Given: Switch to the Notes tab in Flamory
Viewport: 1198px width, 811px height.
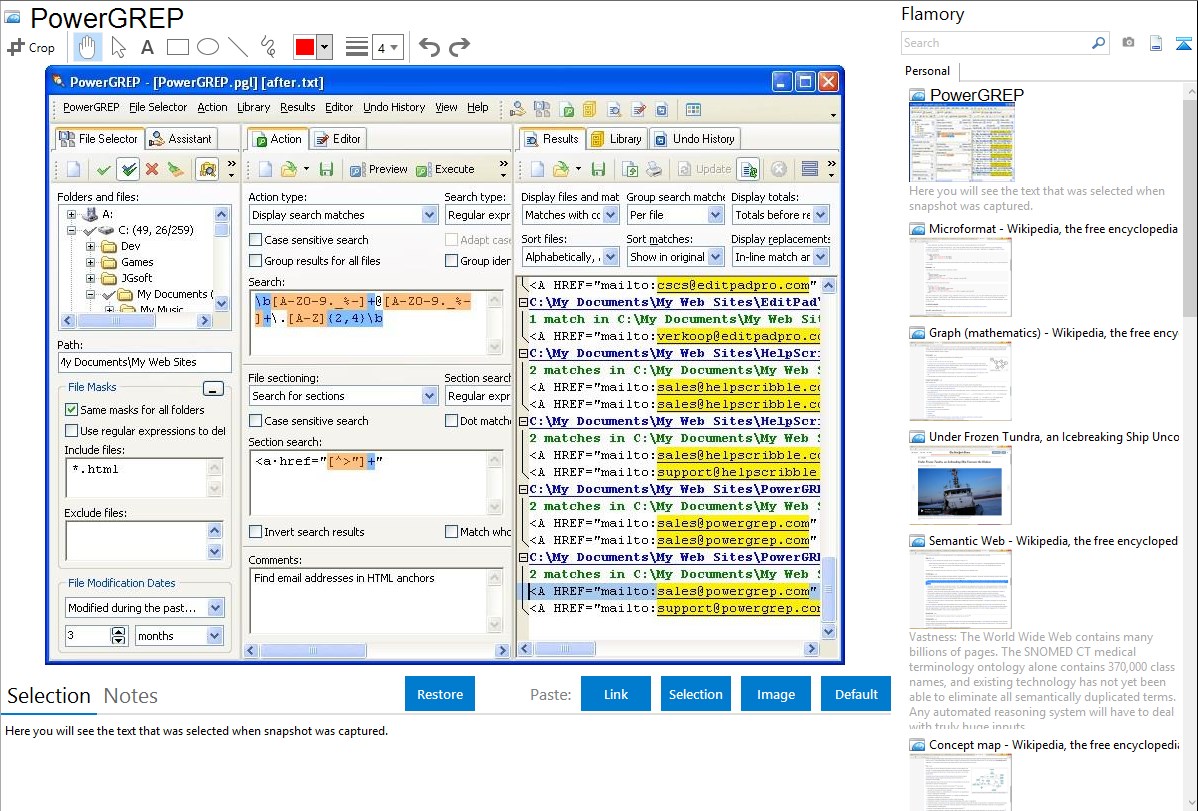Looking at the screenshot, I should point(131,696).
